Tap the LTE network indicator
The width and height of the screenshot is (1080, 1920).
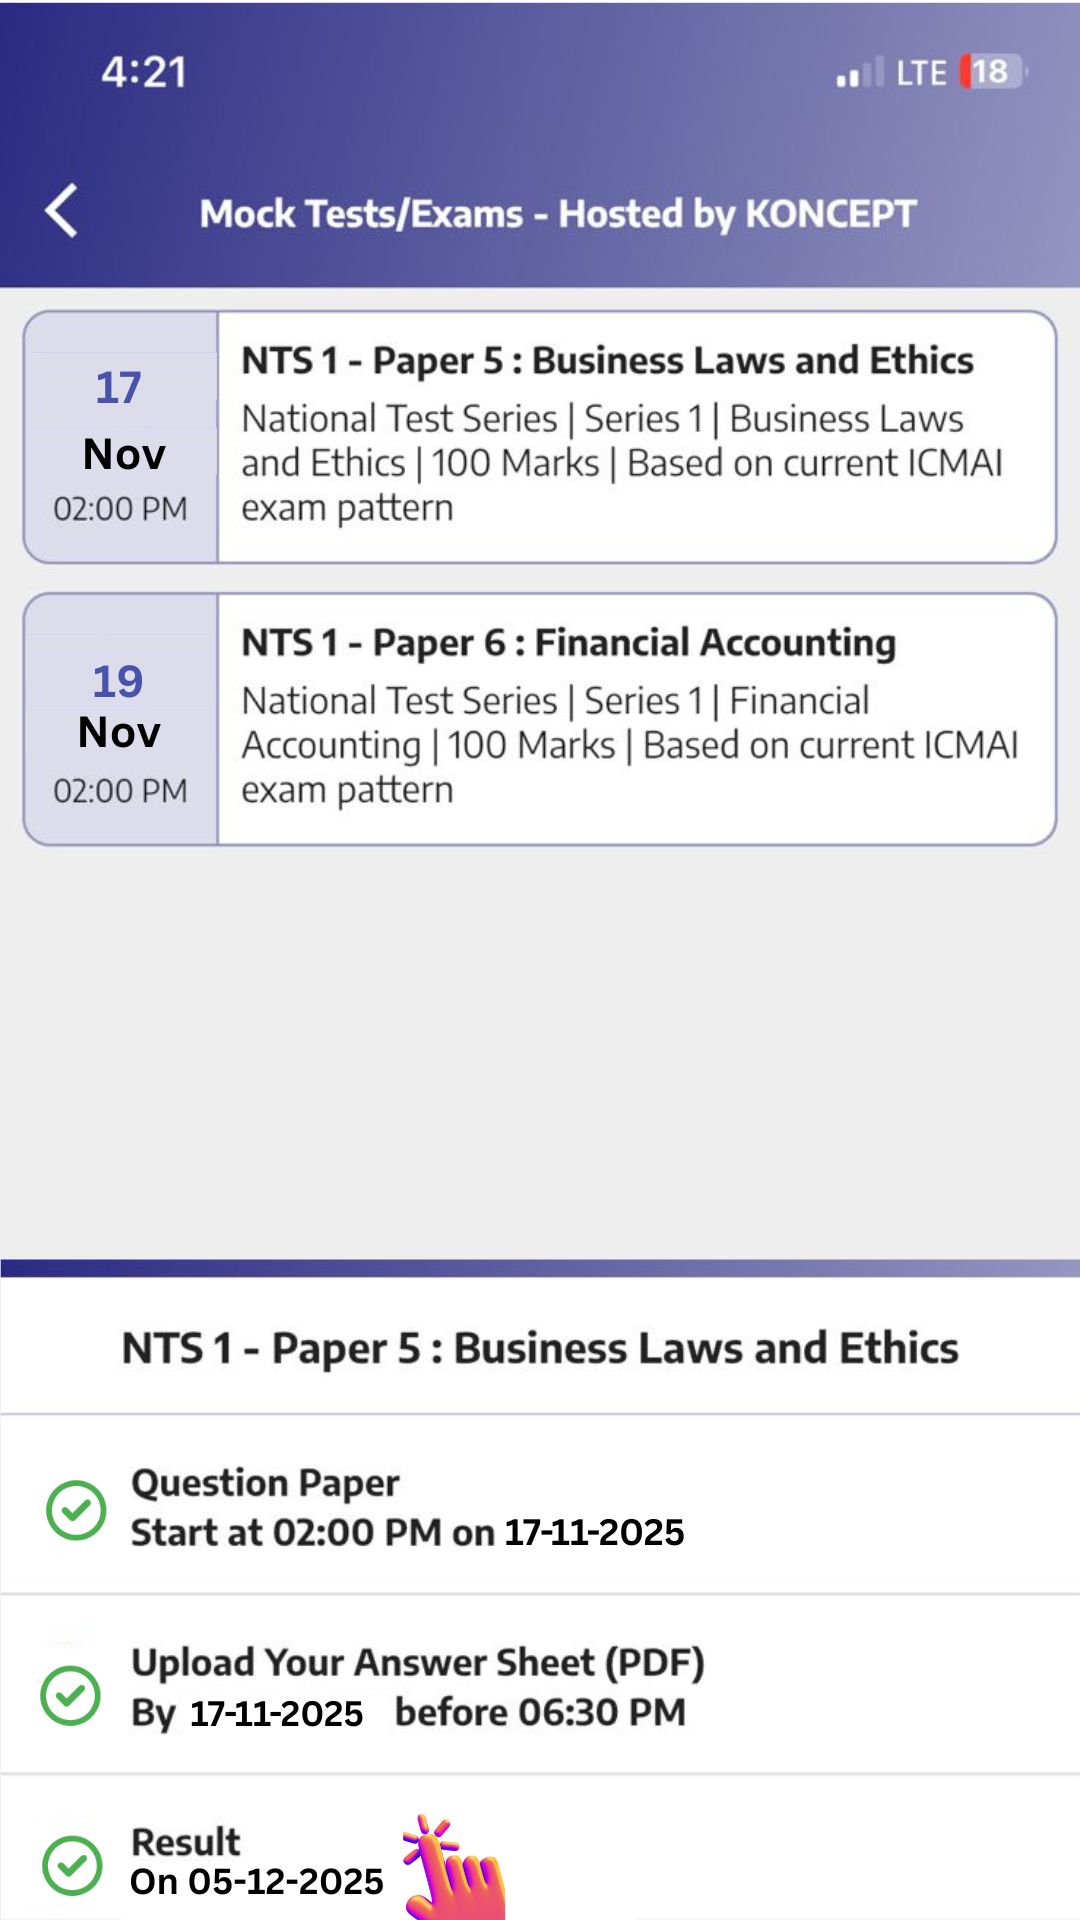pyautogui.click(x=920, y=73)
